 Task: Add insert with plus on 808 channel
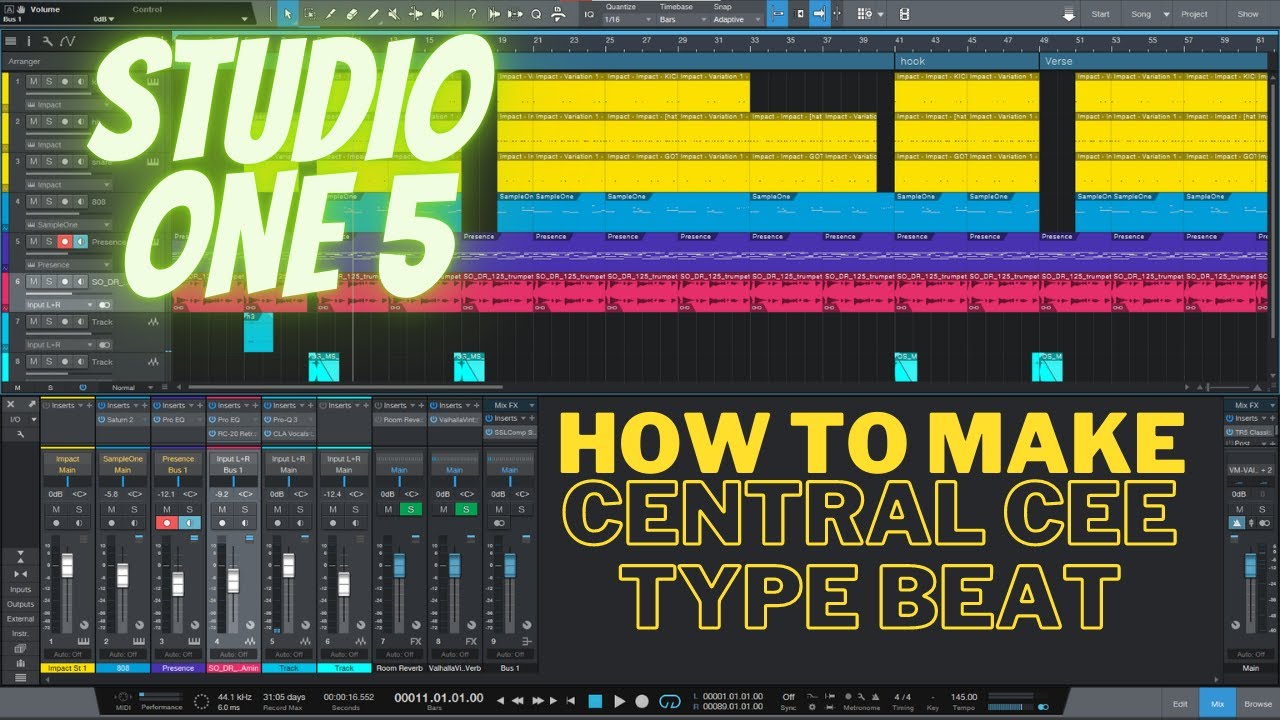tap(143, 406)
